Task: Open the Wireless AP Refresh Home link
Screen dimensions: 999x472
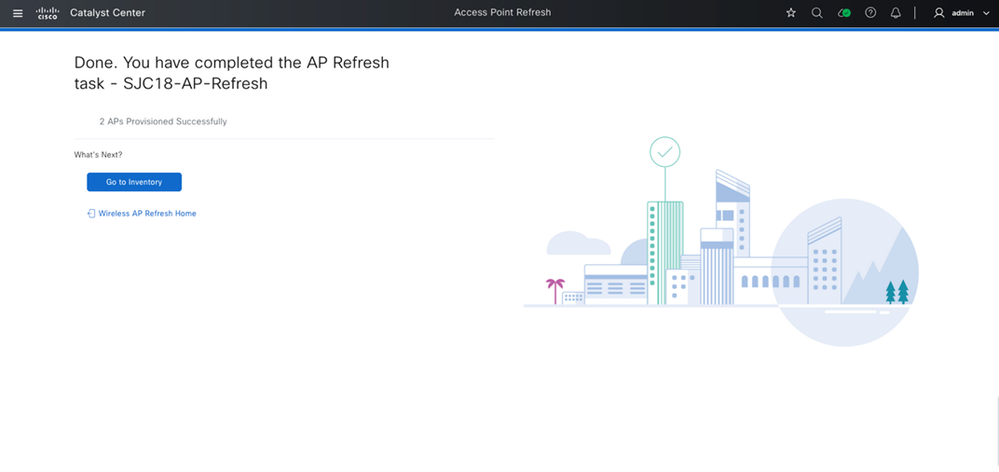Action: 147,213
